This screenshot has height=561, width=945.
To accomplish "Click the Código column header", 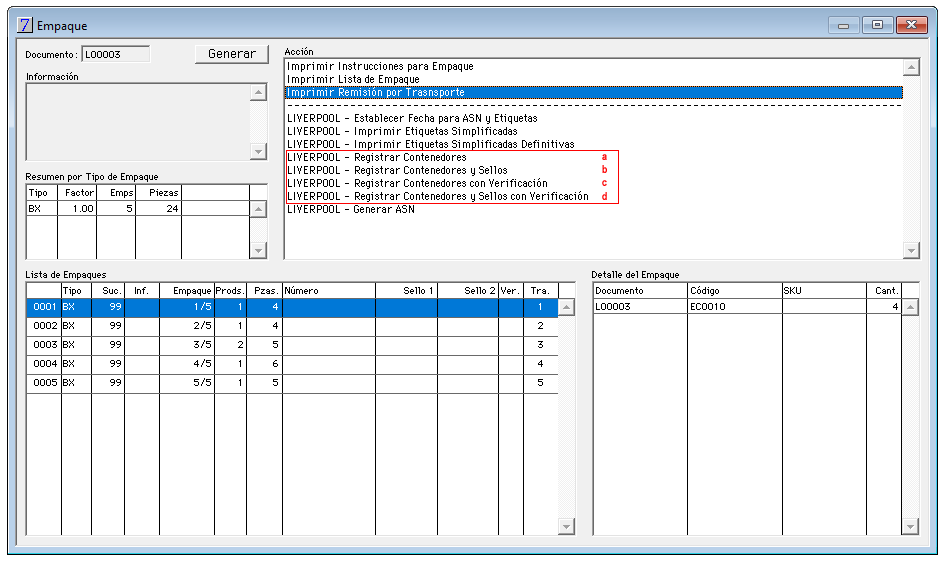I will 735,290.
